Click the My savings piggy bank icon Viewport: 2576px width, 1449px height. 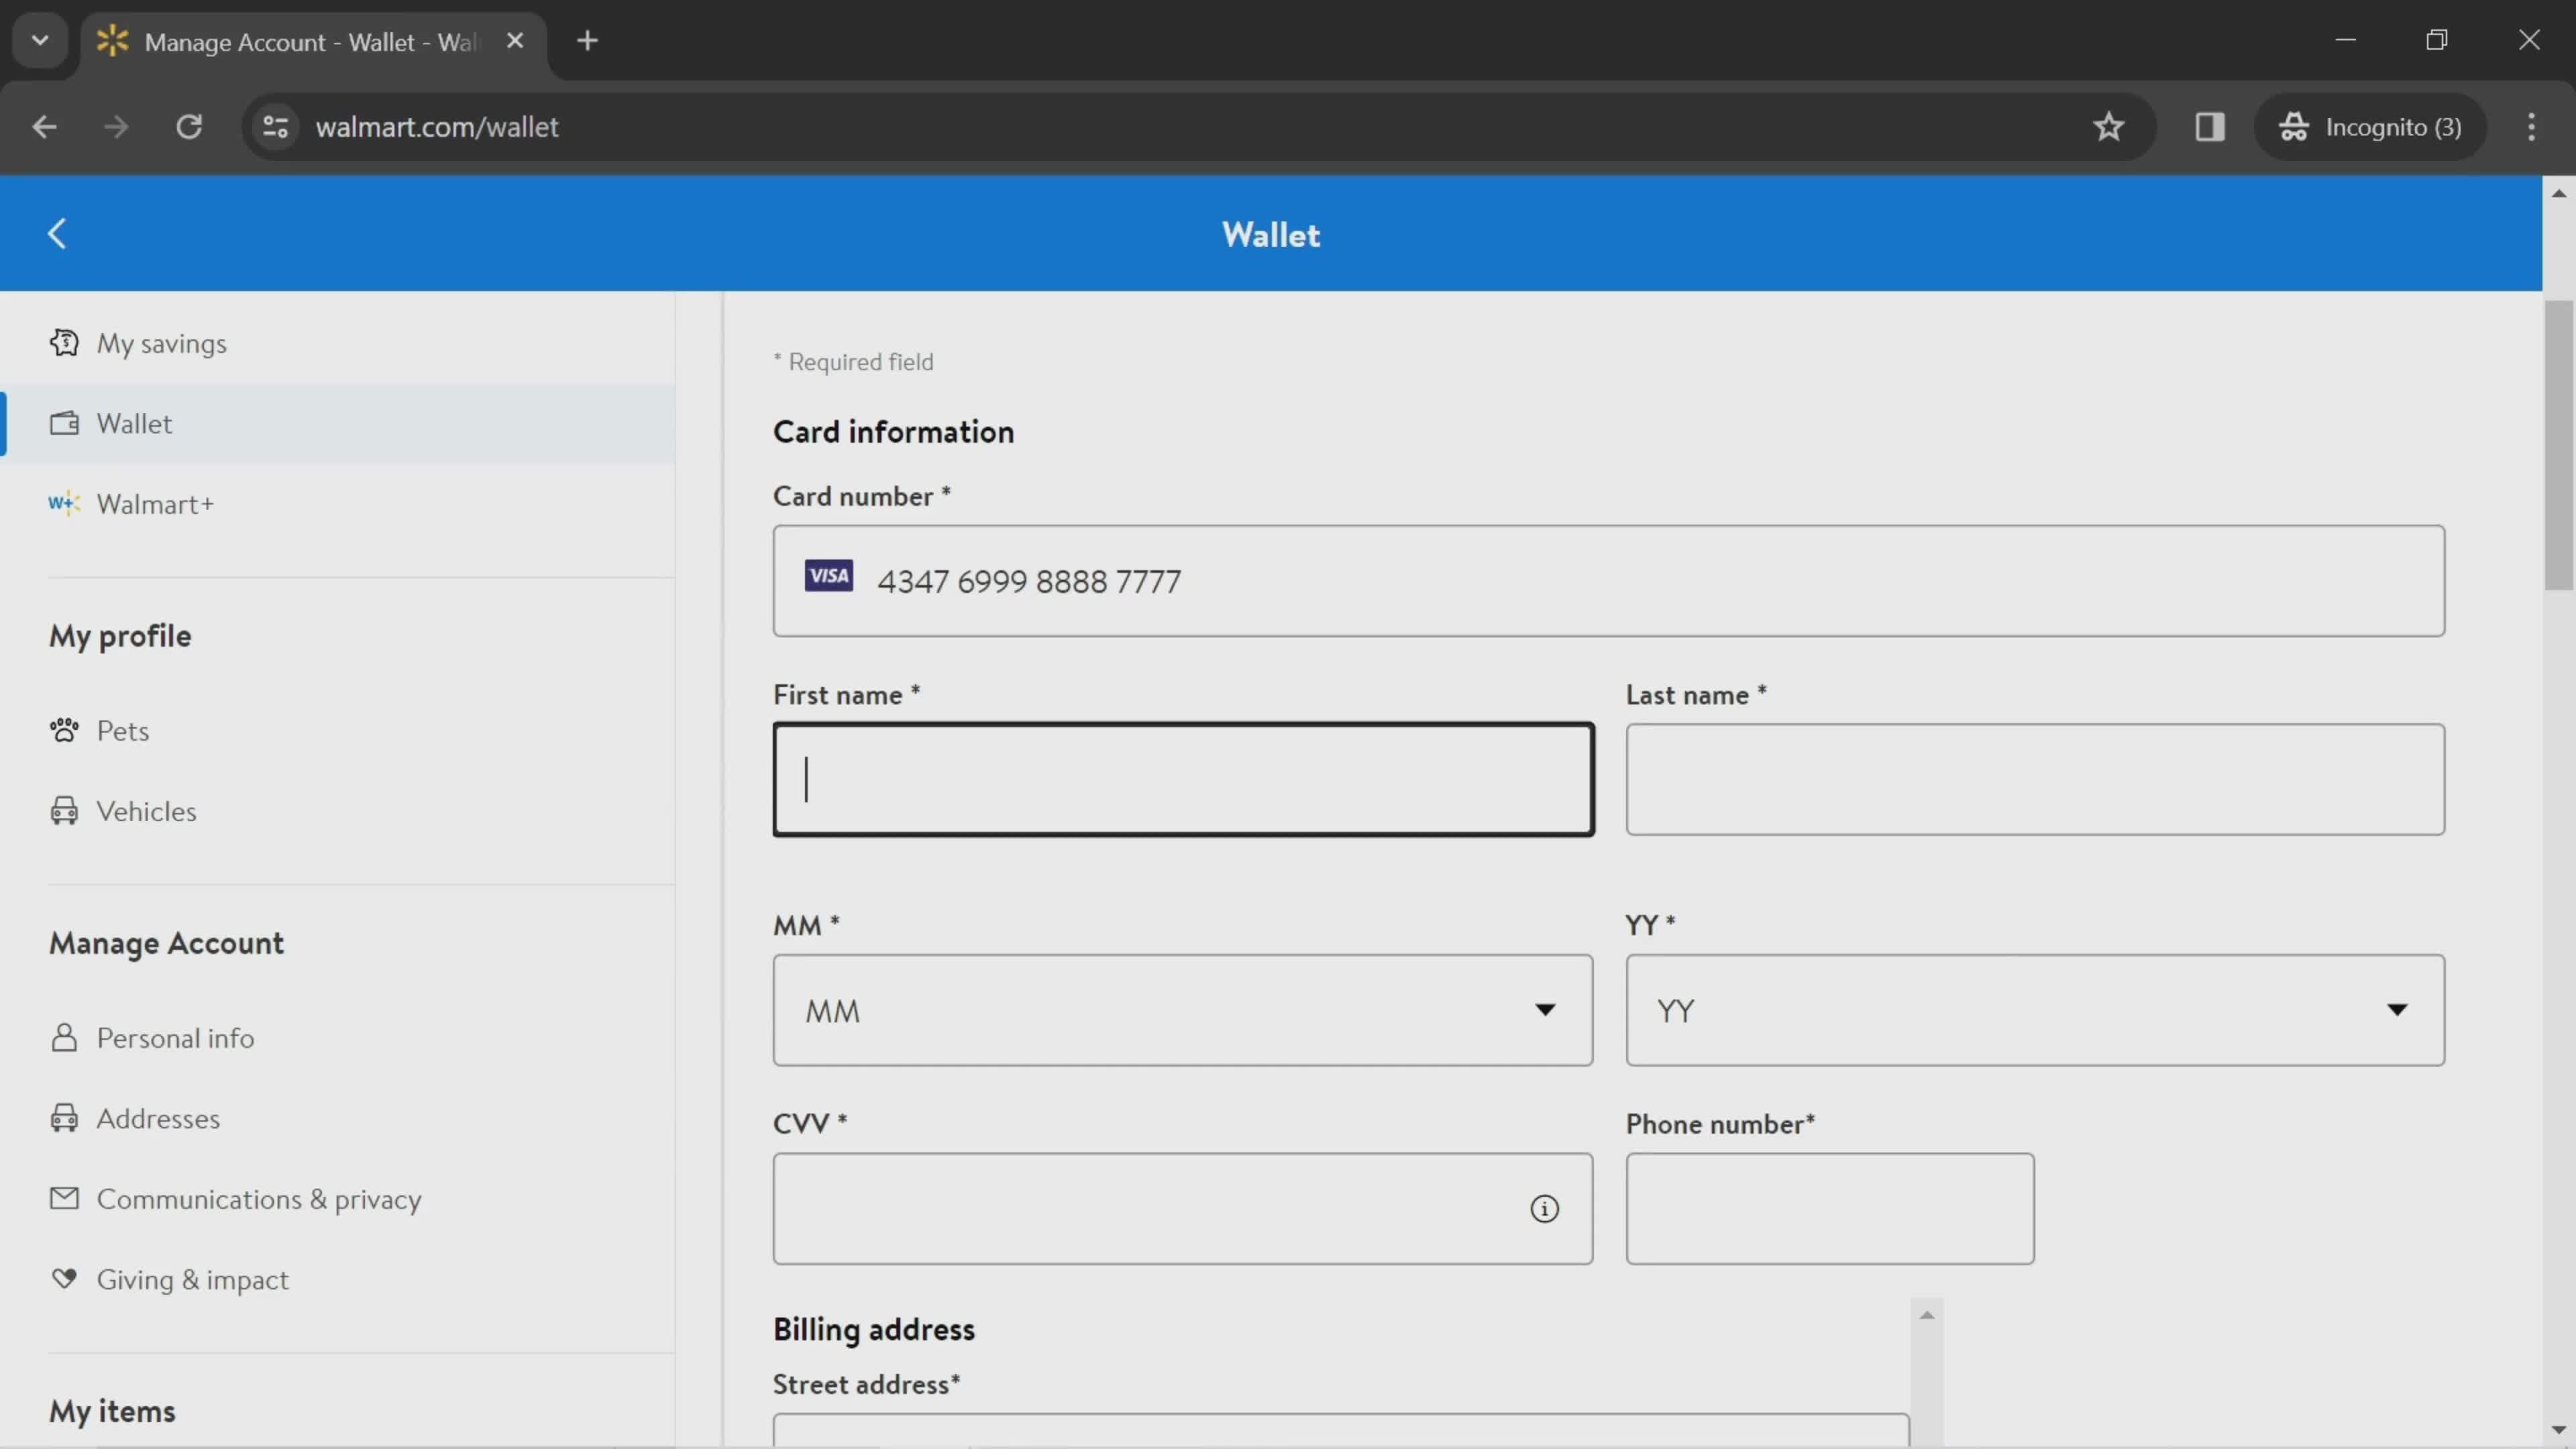point(64,343)
